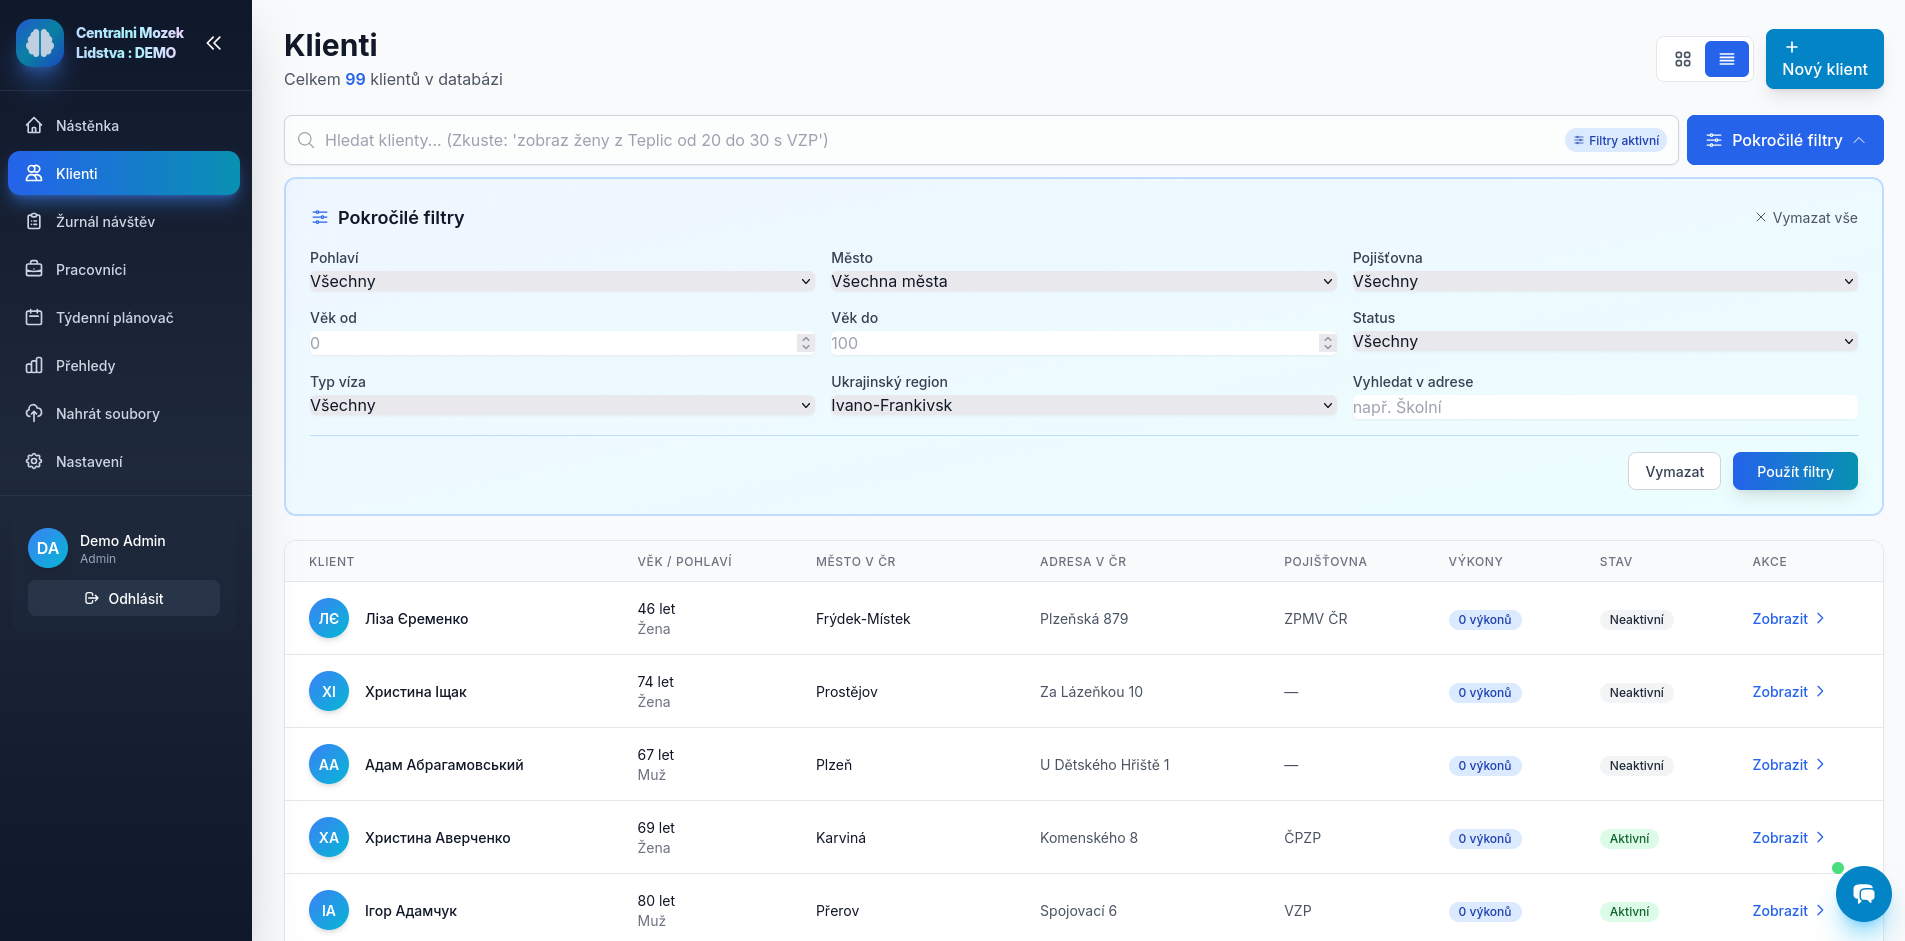The image size is (1905, 941).
Task: Open the Pohlaví dropdown
Action: click(561, 282)
